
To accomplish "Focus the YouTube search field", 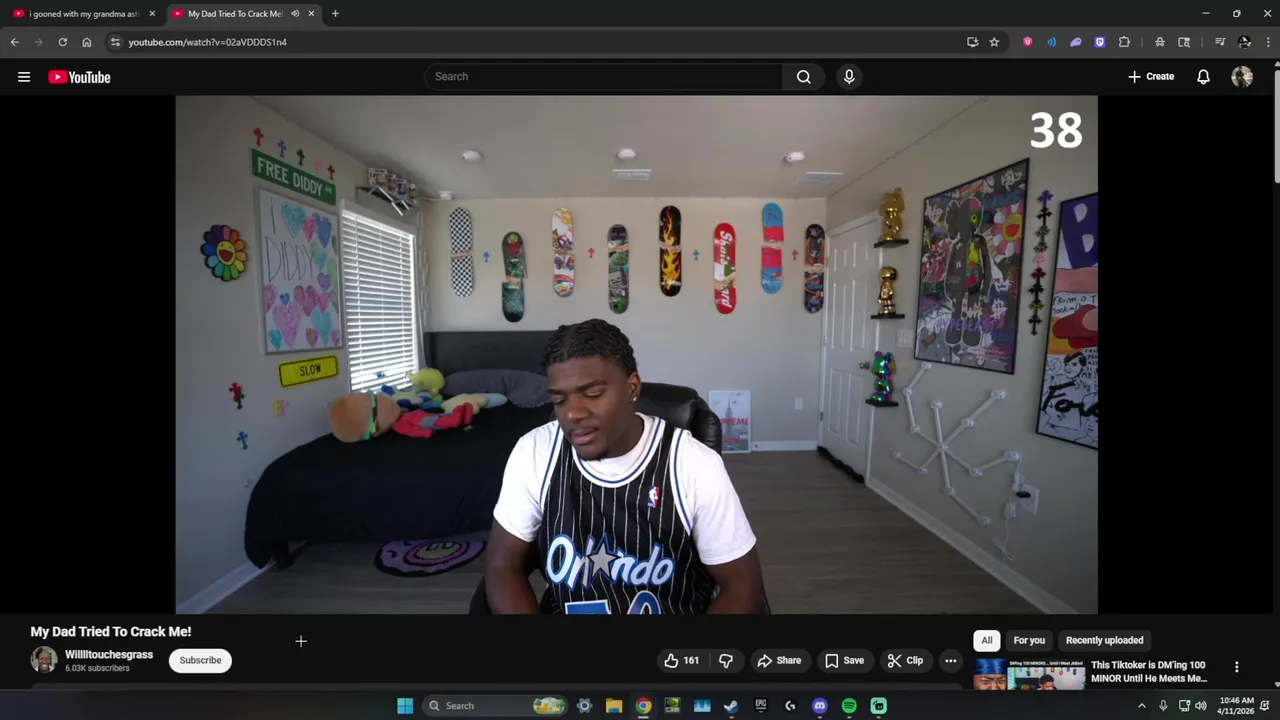I will tap(604, 77).
